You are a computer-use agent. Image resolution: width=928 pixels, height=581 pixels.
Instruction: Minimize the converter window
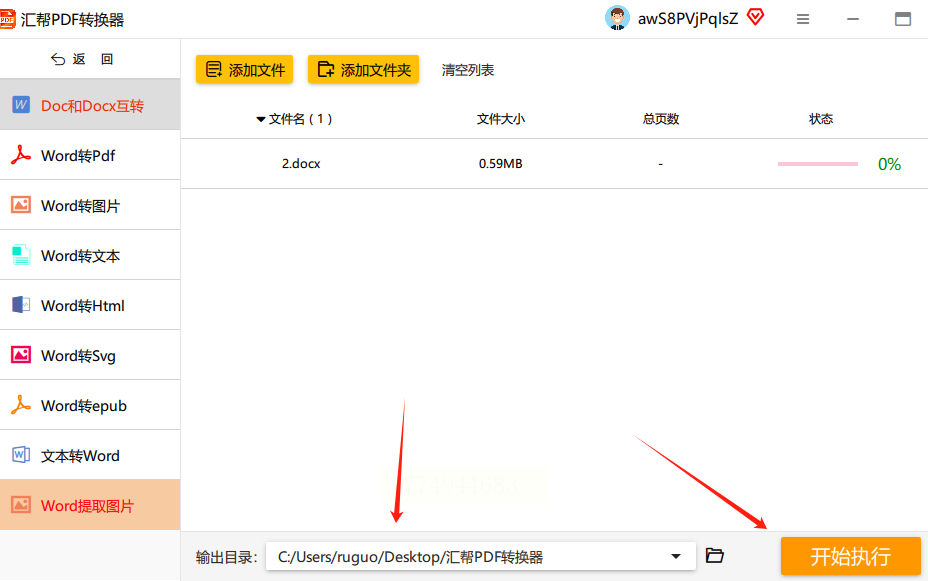pos(853,20)
